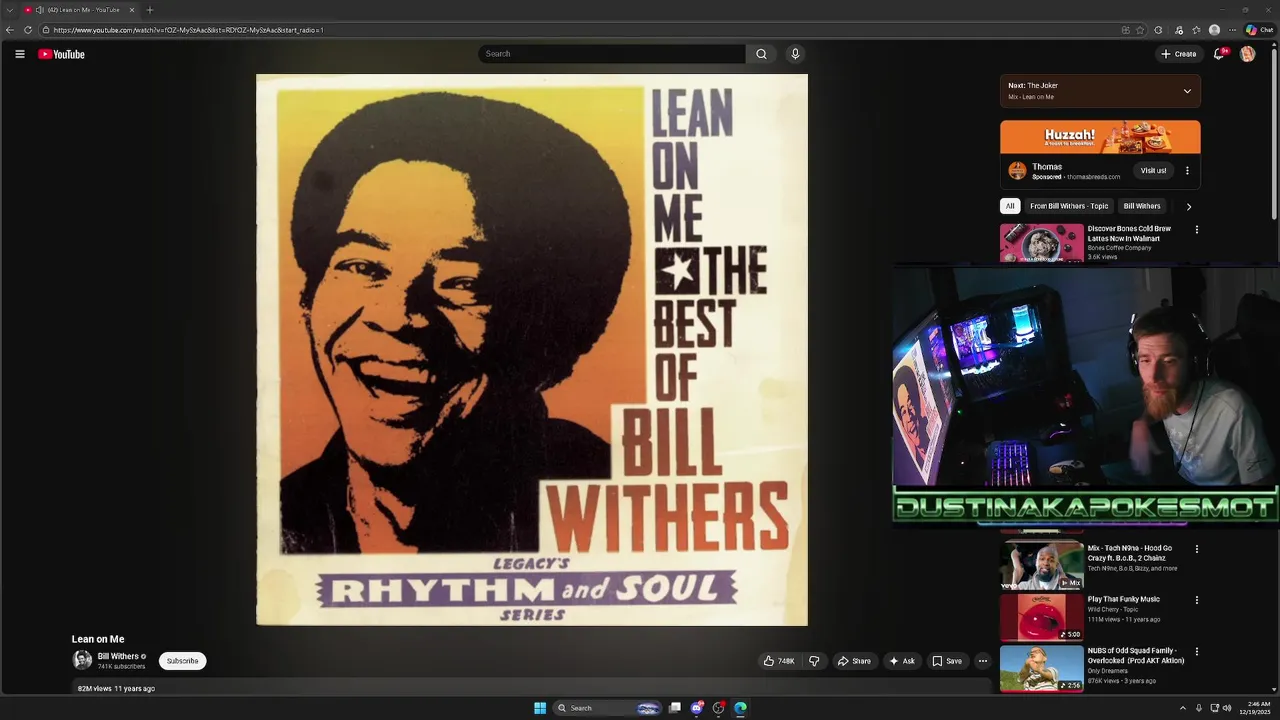1280x720 pixels.
Task: Open options menu for Thomas sponsored ad
Action: pos(1187,171)
